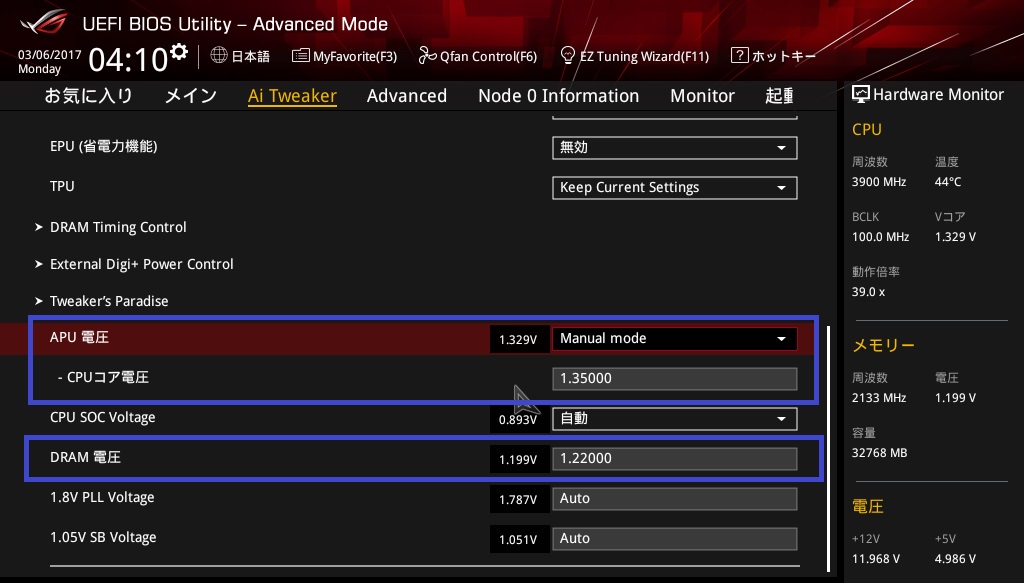1024x583 pixels.
Task: Open MyFavorite(F3)
Action: 355,56
